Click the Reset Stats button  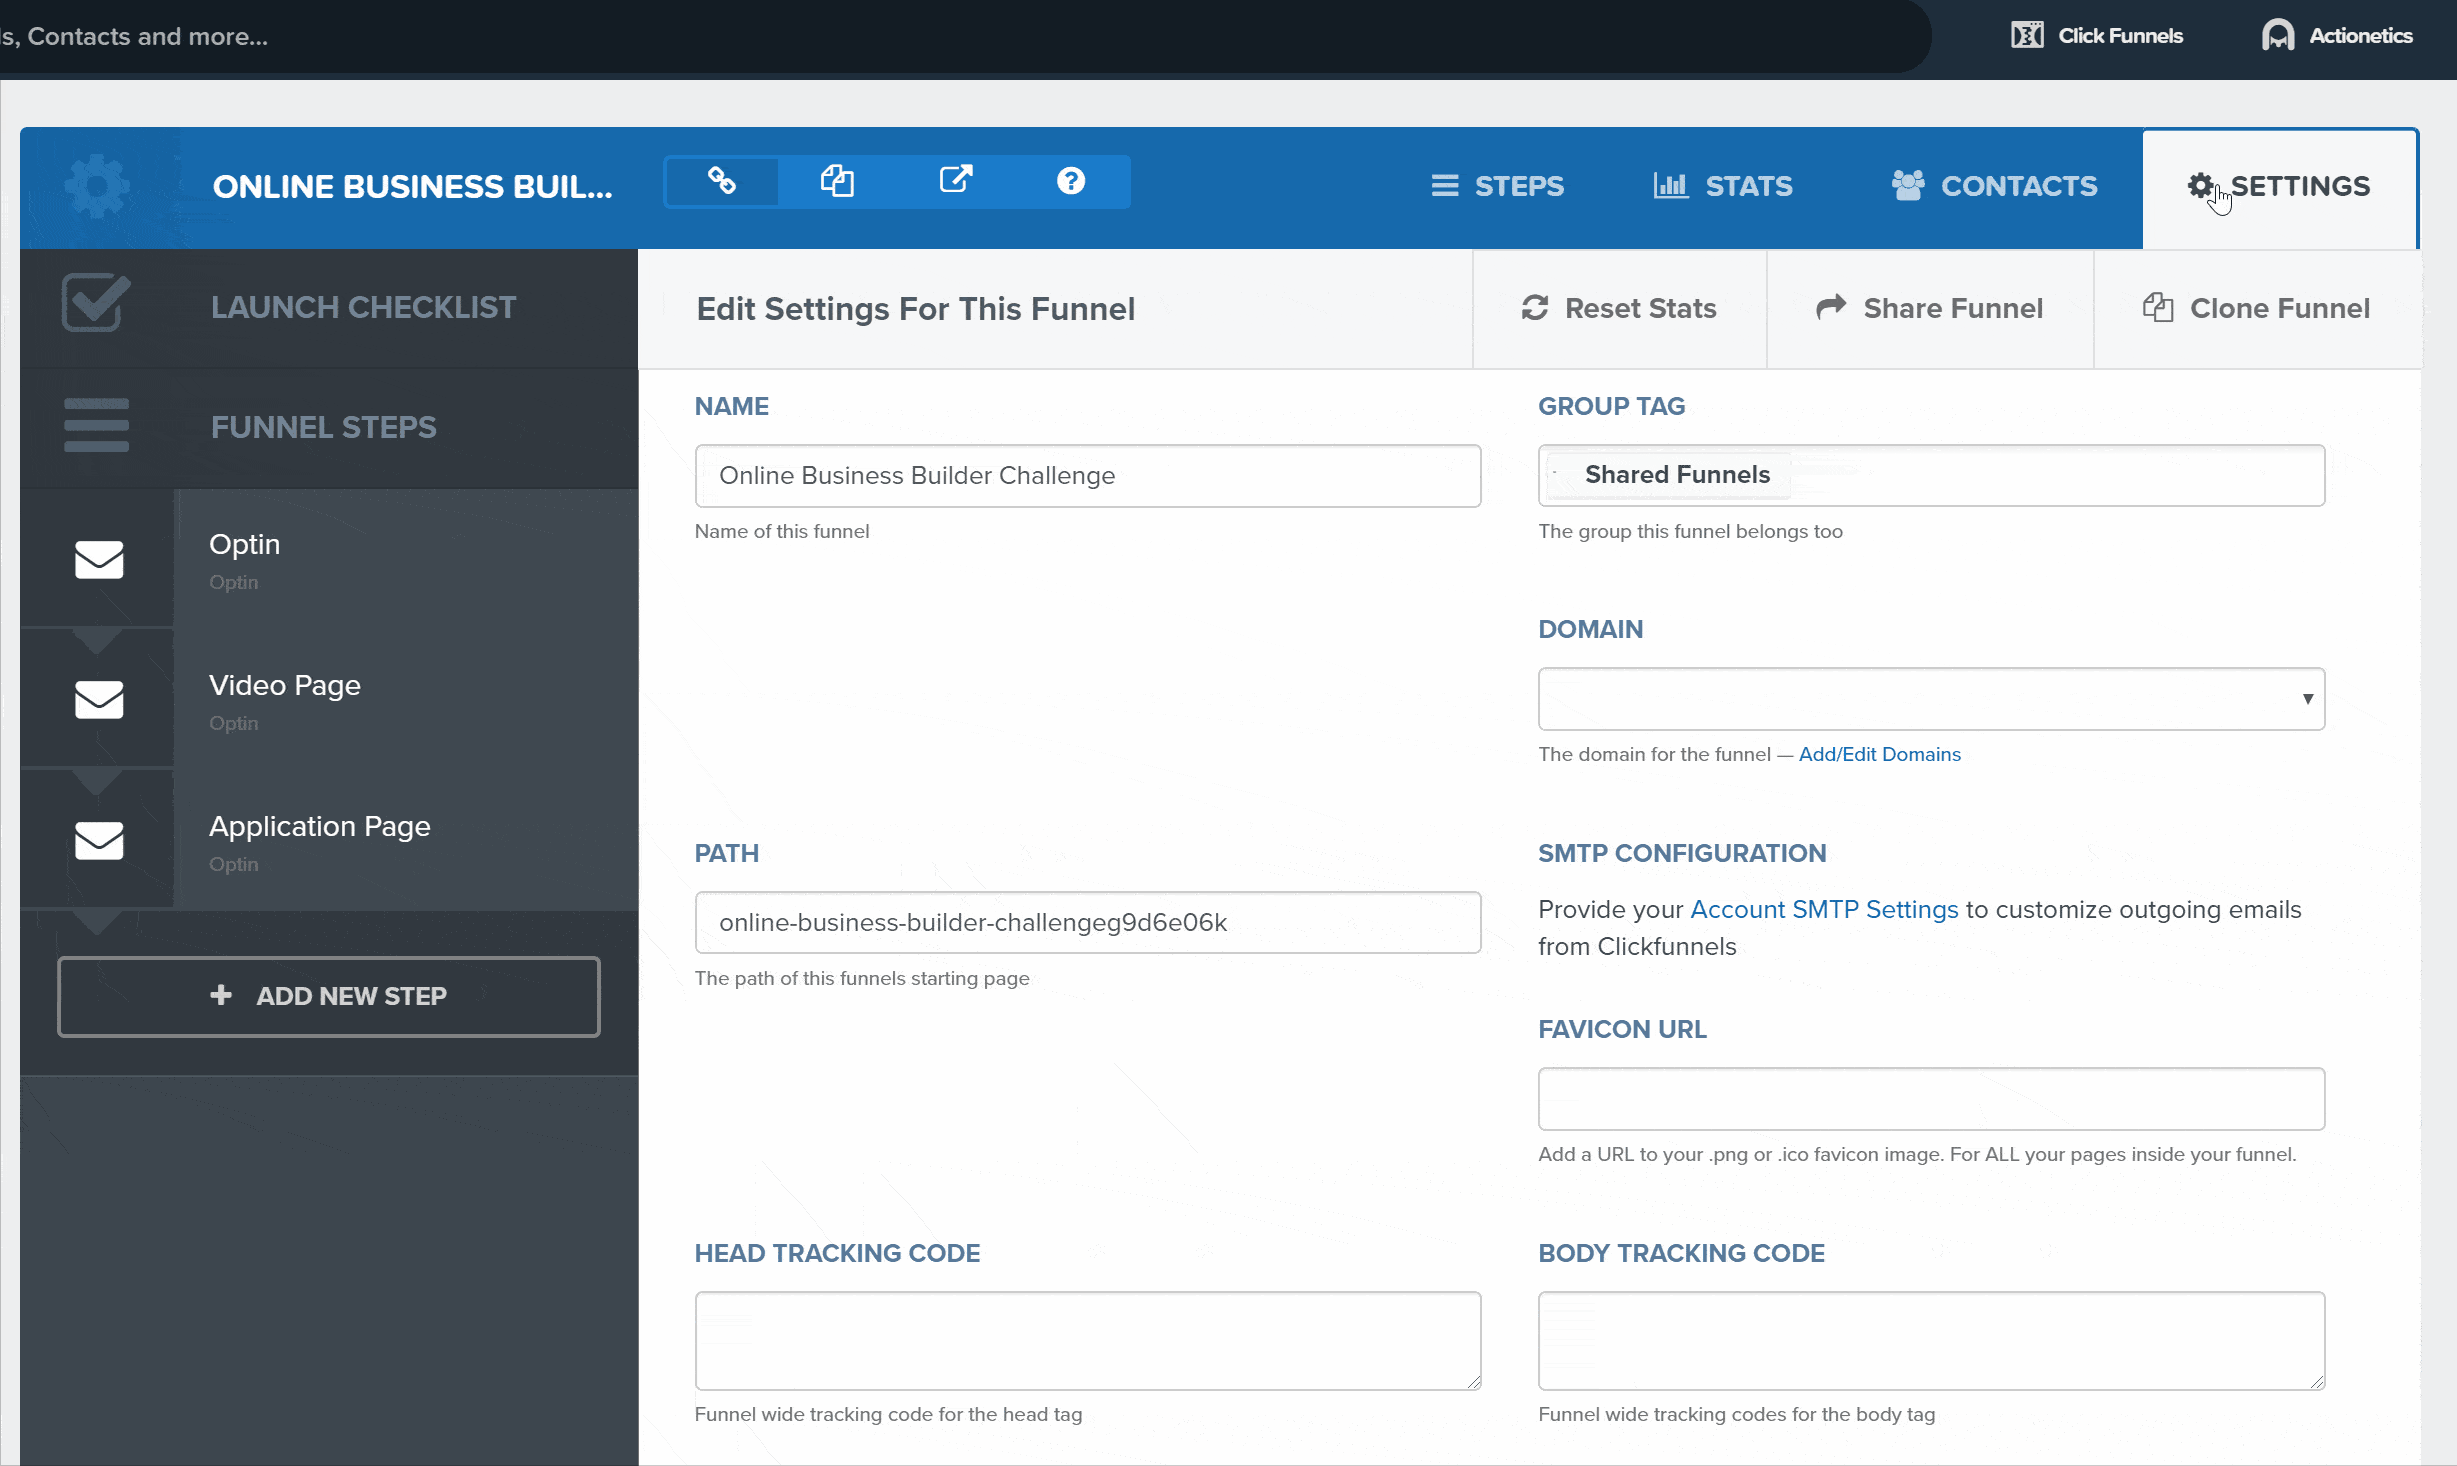(x=1619, y=308)
